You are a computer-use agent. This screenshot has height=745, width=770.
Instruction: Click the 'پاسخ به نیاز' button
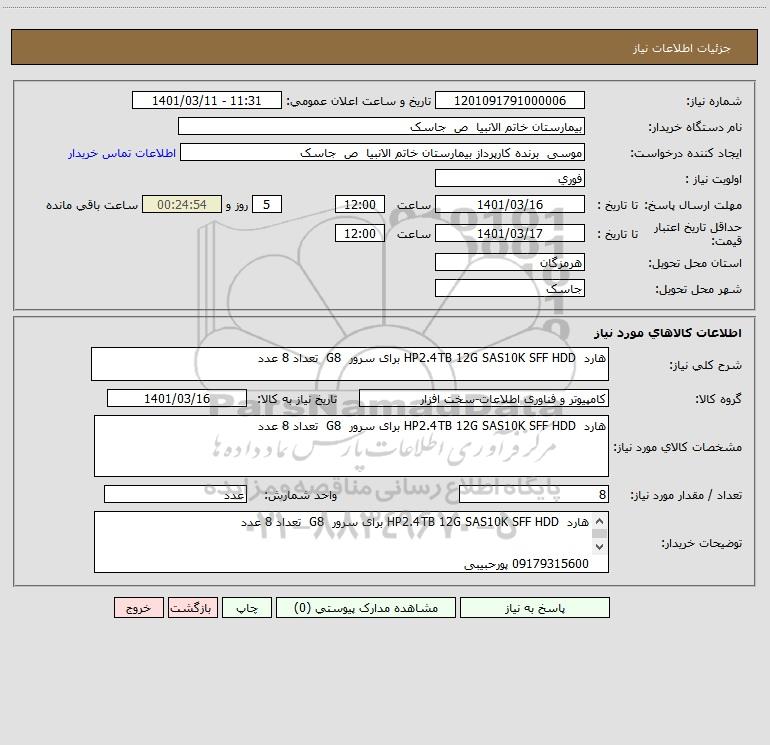coord(534,607)
